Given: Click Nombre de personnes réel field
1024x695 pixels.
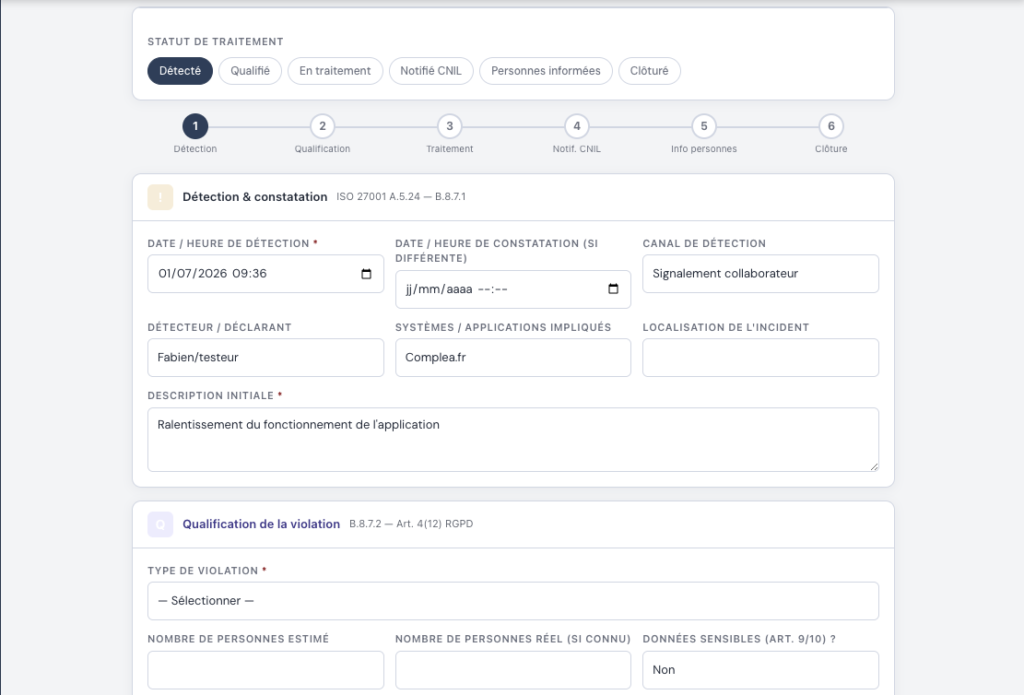Looking at the screenshot, I should pos(513,670).
